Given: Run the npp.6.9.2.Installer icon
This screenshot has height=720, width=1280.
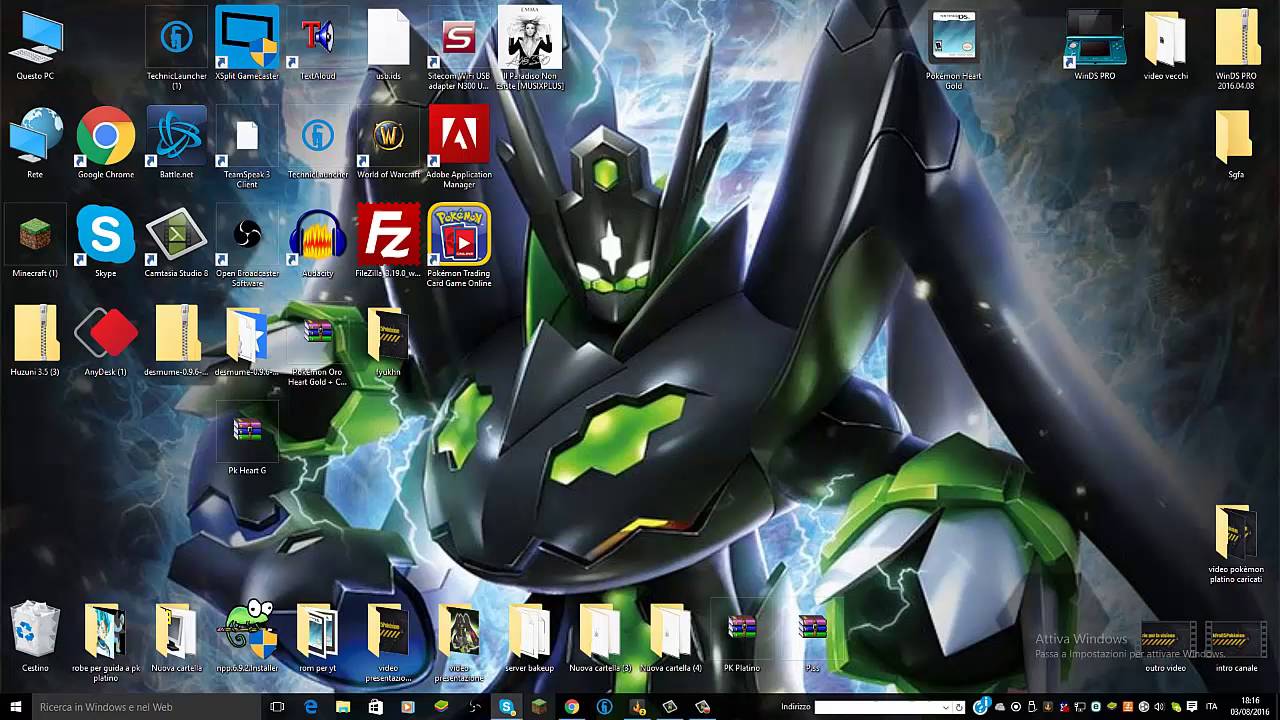Looking at the screenshot, I should point(247,636).
